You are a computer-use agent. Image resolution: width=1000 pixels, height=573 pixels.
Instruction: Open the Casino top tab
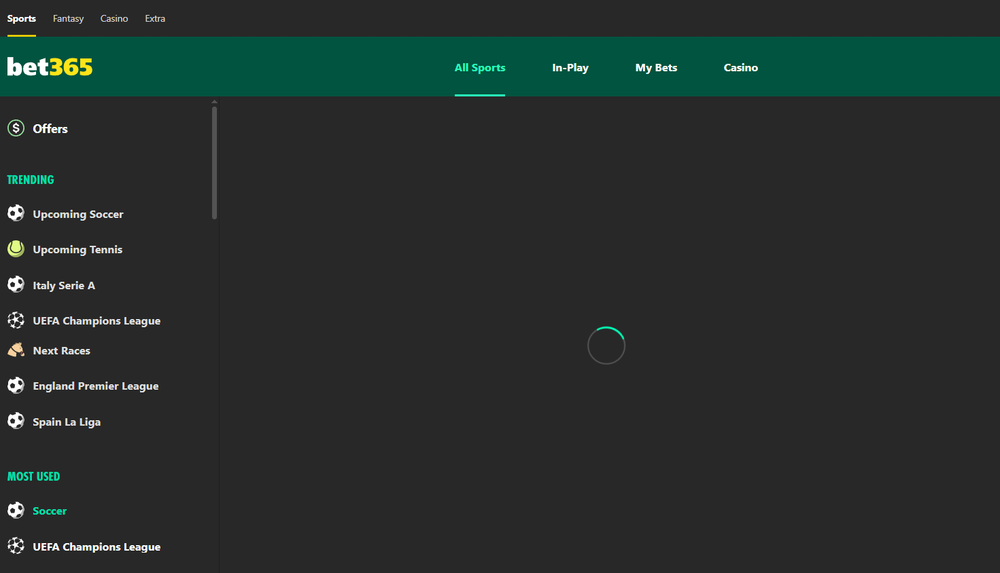114,19
